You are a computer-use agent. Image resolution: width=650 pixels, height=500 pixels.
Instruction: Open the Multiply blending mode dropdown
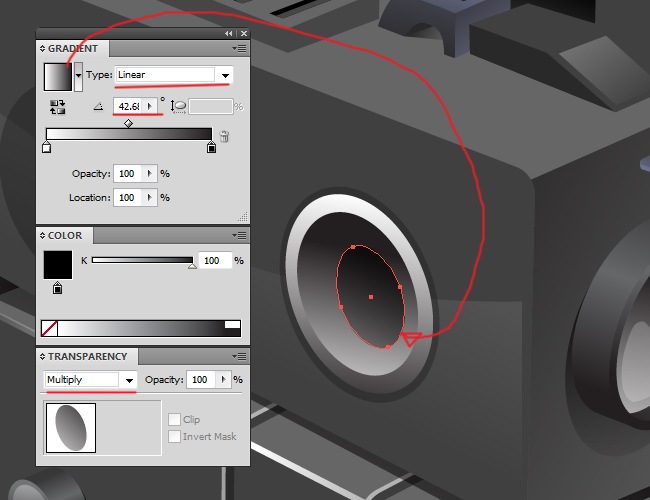pos(90,380)
